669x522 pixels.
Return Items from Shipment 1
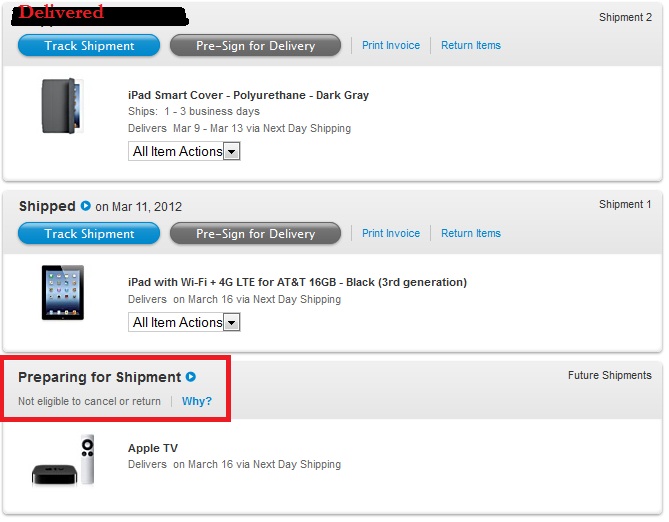click(x=471, y=233)
